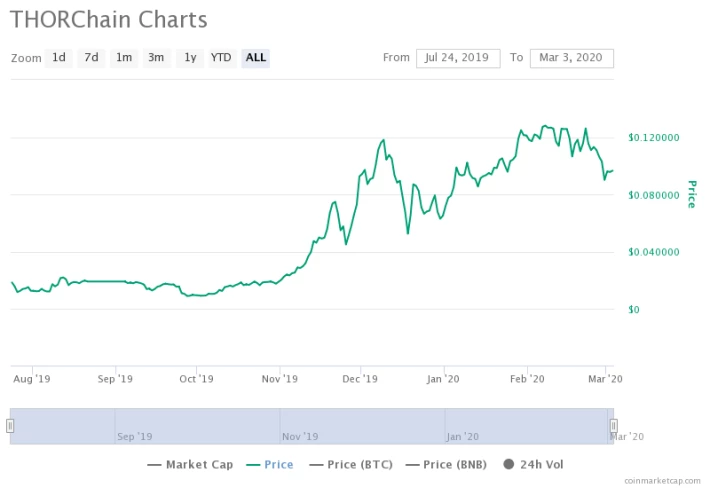This screenshot has width=710, height=488.
Task: Open the To date field Mar 3, 2020
Action: [x=572, y=58]
